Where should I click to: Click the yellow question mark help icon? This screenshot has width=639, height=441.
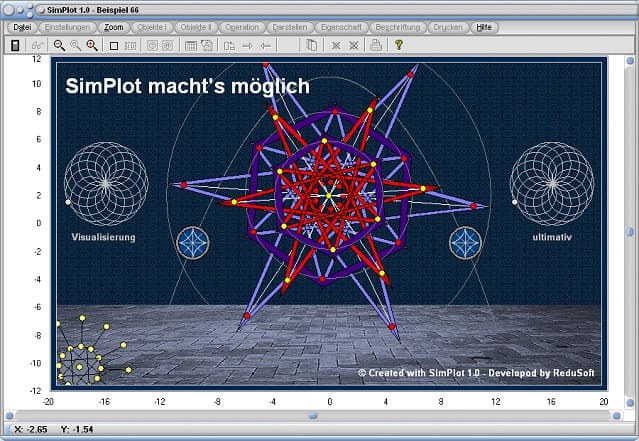[x=399, y=45]
